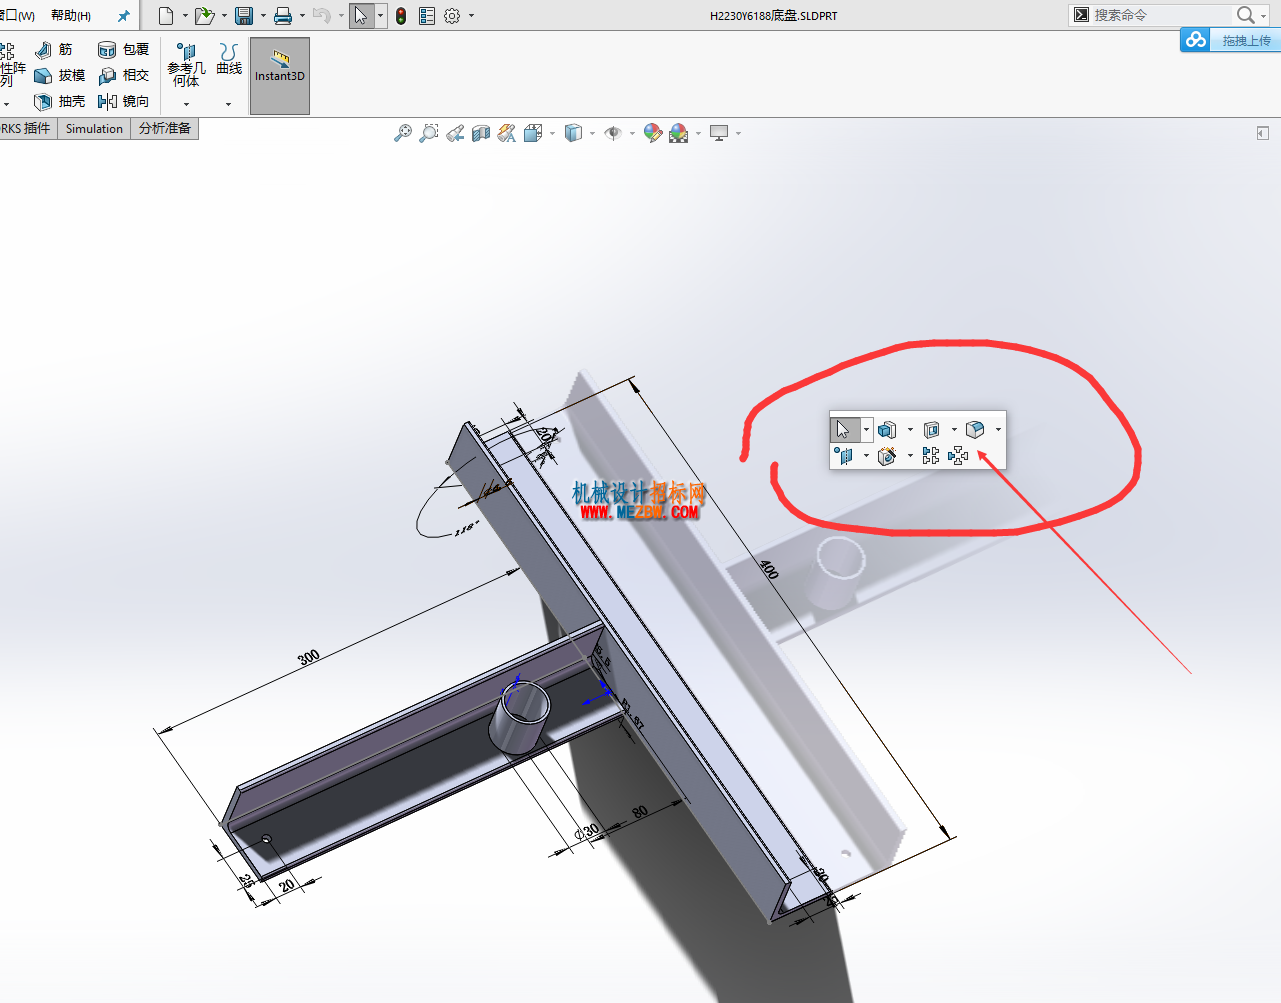The height and width of the screenshot is (1003, 1281).
Task: Select the Section View icon
Action: [481, 133]
